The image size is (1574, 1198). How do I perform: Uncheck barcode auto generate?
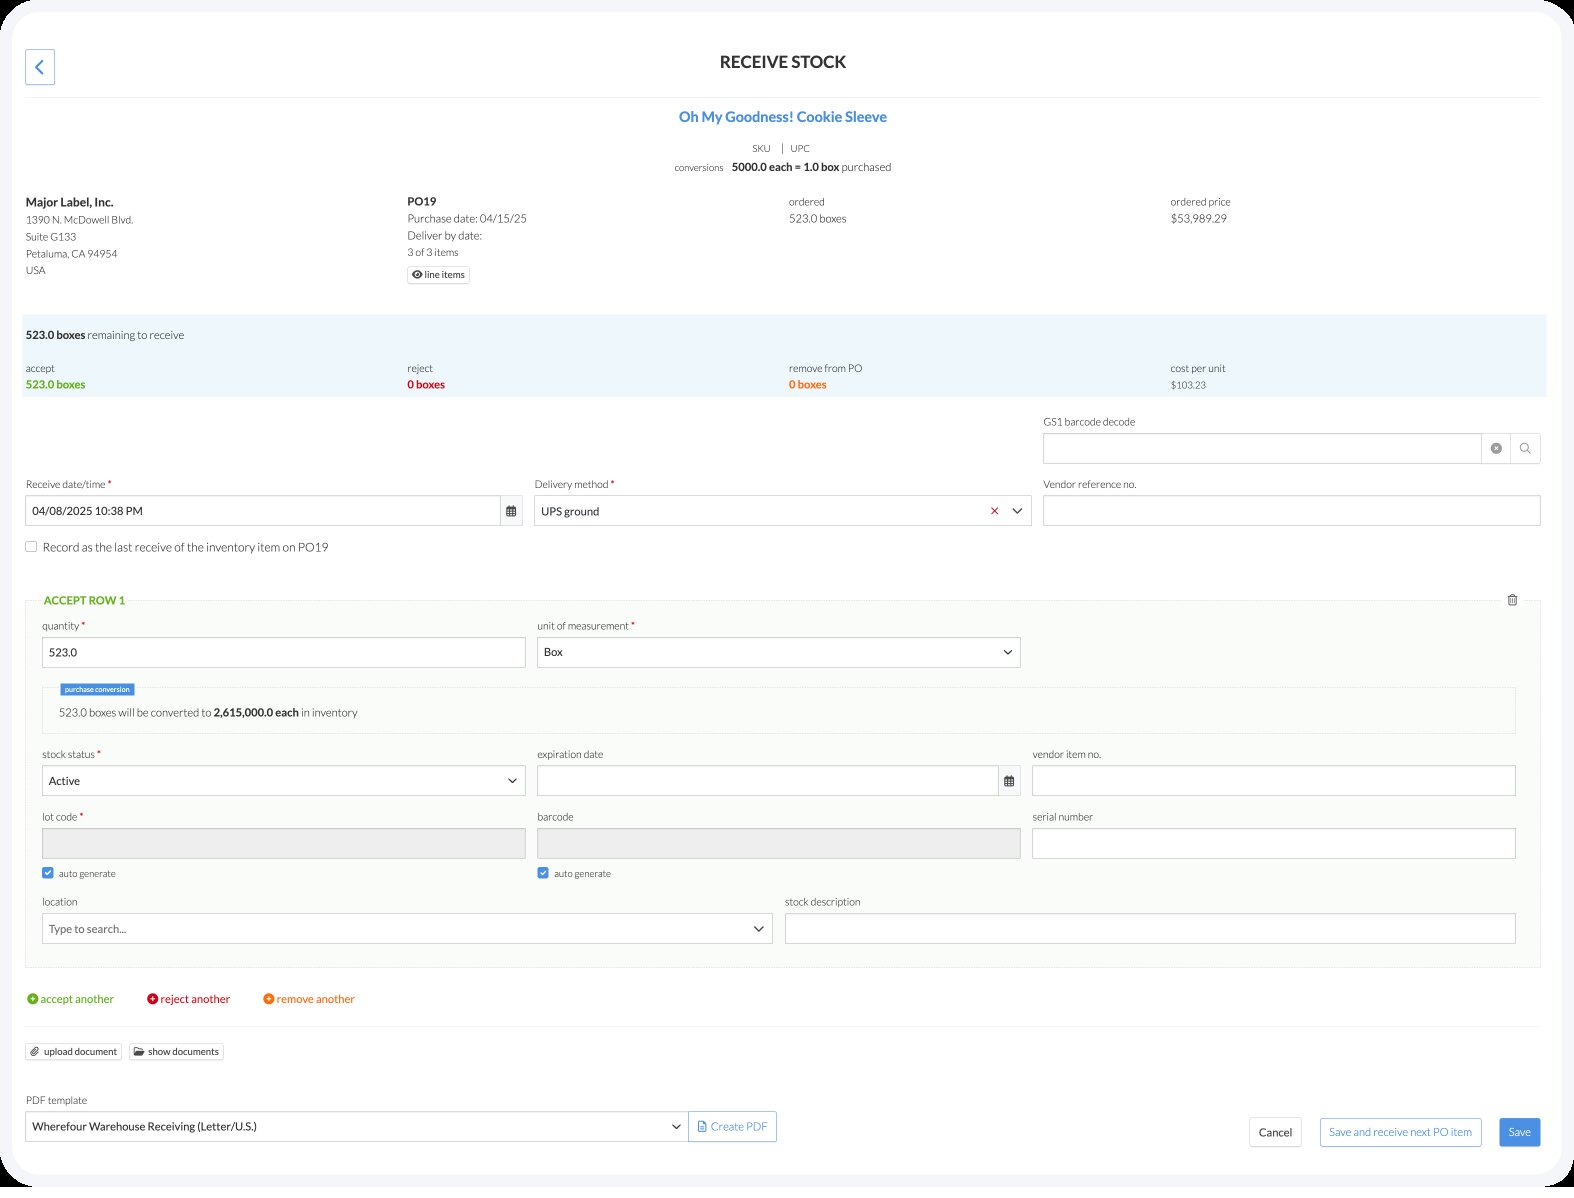tap(543, 873)
